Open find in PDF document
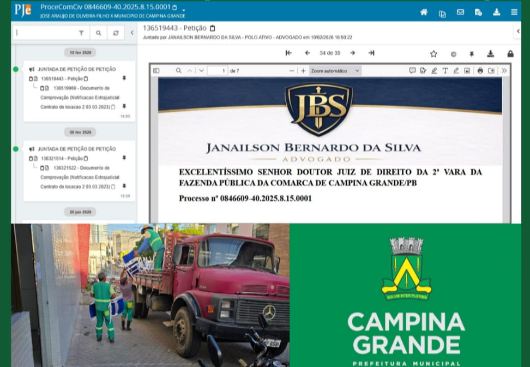Image resolution: width=530 pixels, height=367 pixels. (178, 71)
